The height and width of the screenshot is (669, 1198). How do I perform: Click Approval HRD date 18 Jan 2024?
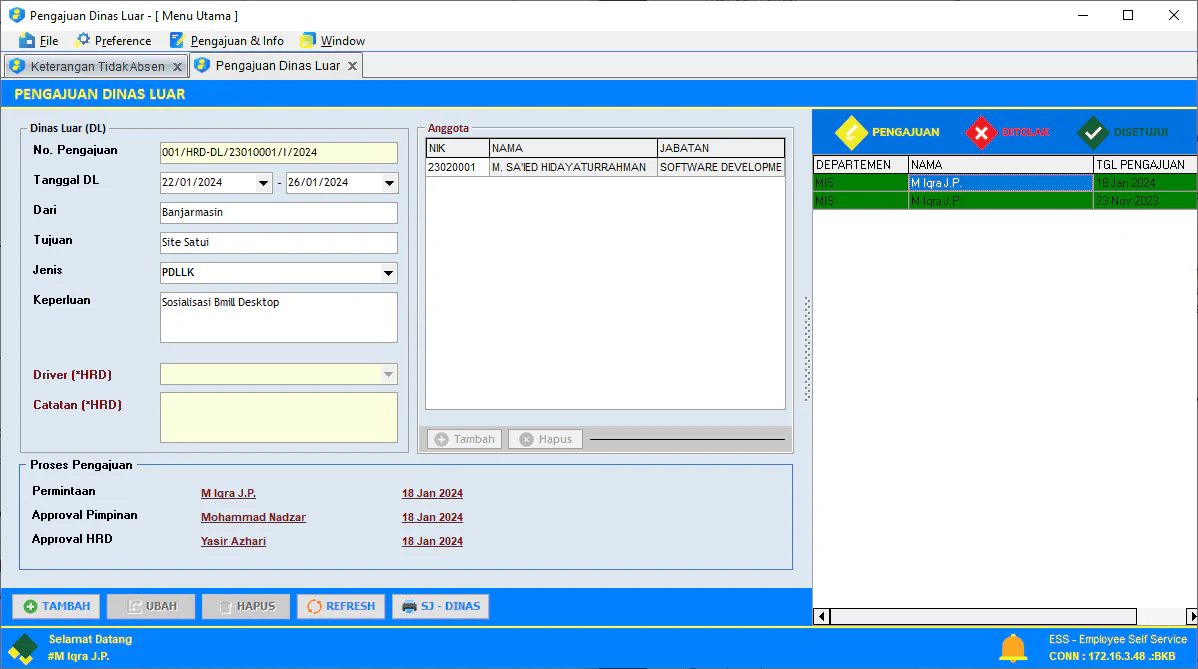pos(432,541)
